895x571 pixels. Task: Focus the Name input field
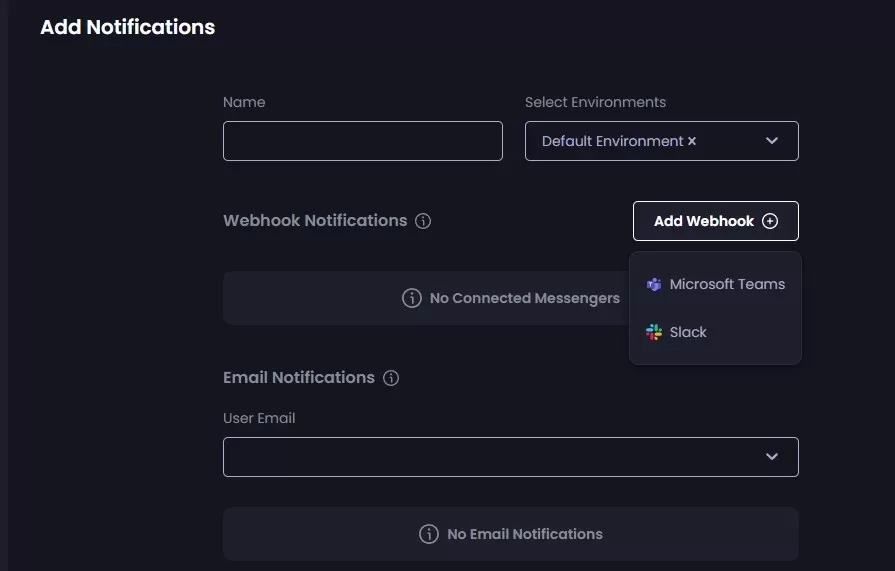[x=363, y=141]
